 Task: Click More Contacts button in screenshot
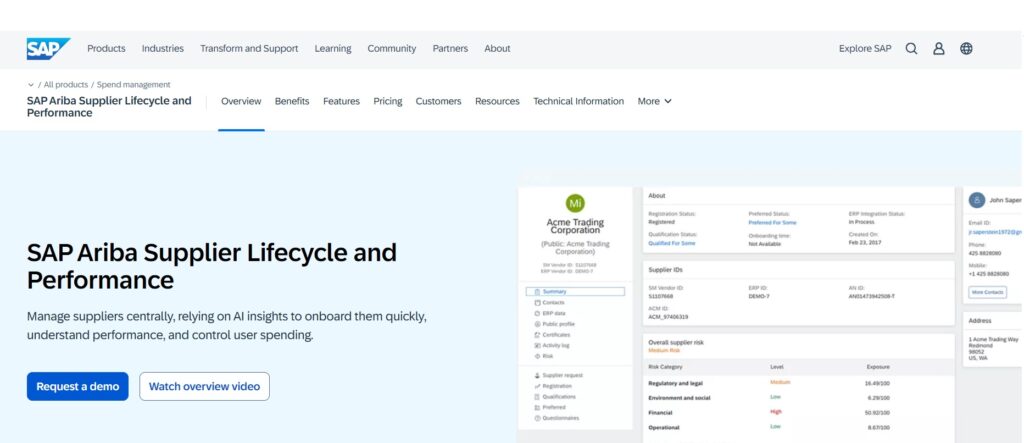(987, 292)
